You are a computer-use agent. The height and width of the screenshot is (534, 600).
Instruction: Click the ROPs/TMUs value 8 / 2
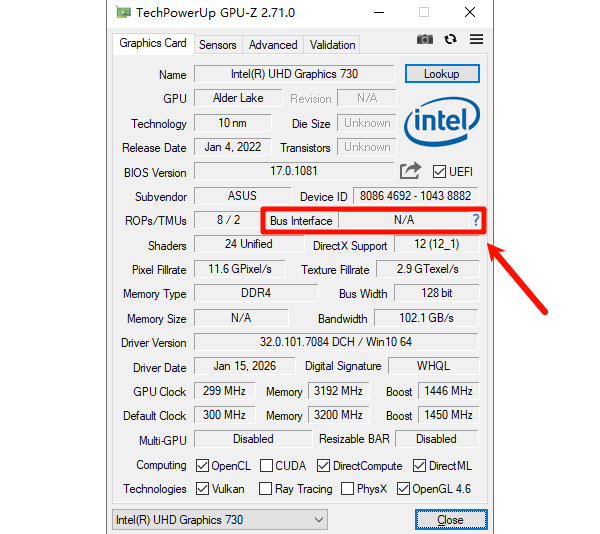228,220
